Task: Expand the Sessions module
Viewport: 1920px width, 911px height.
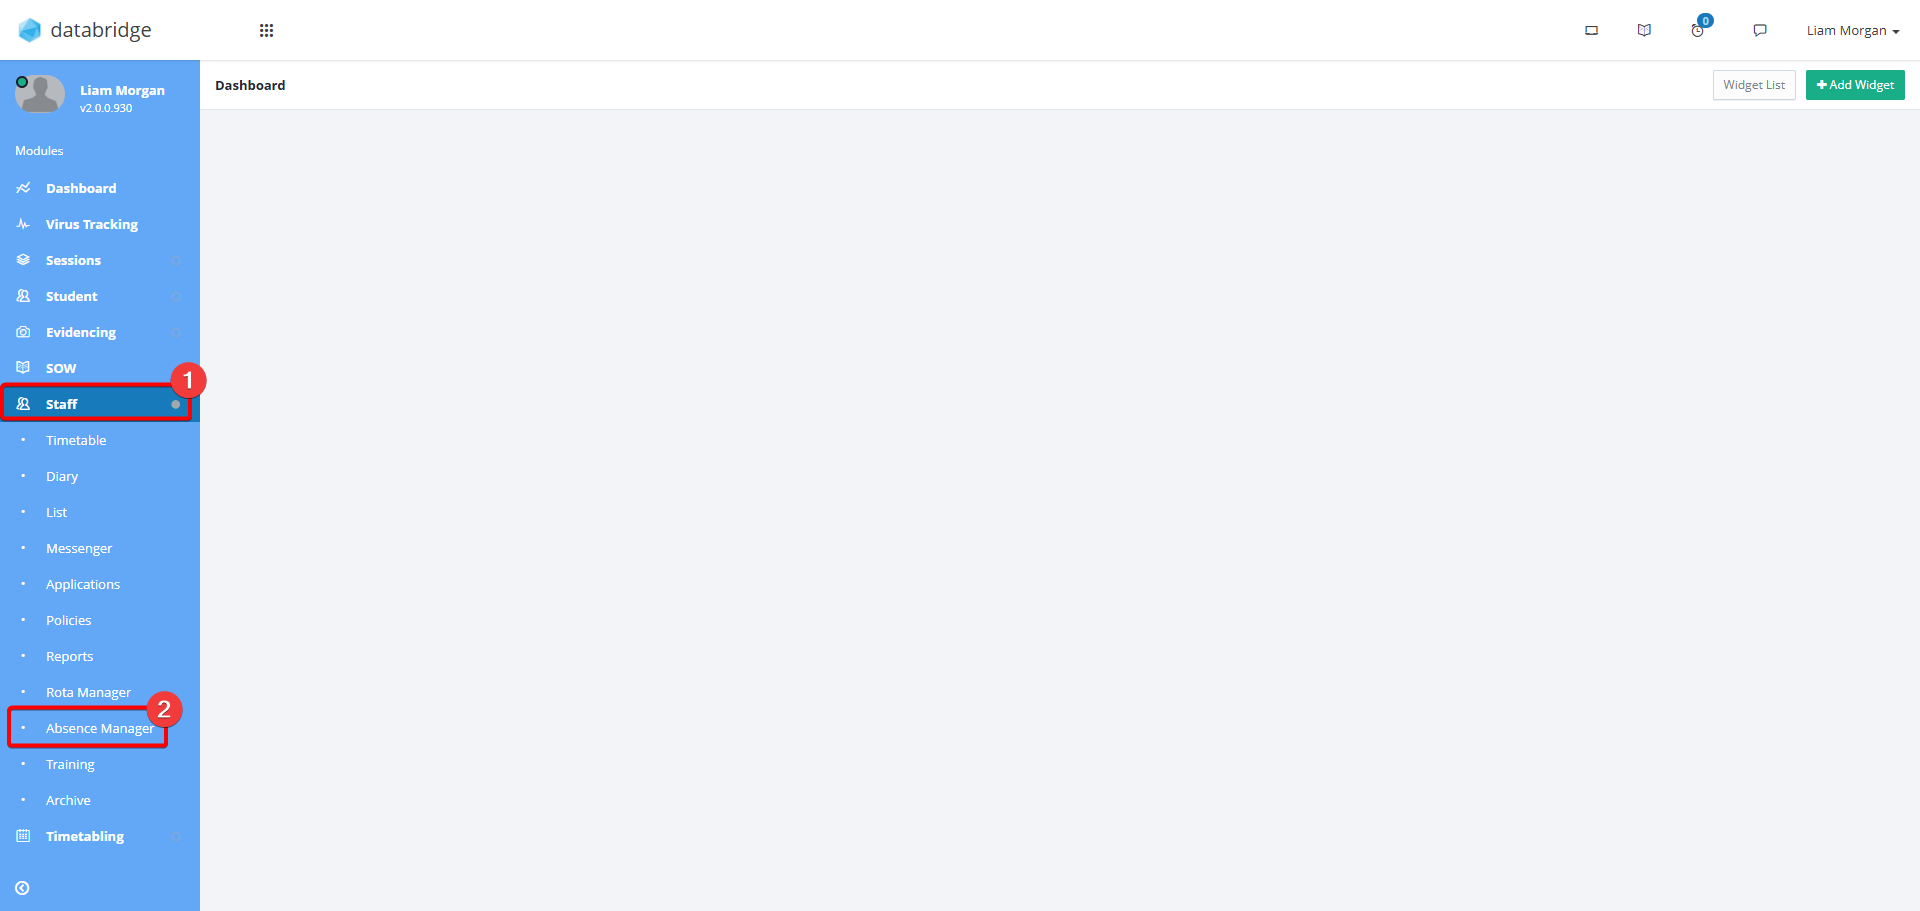Action: 99,260
